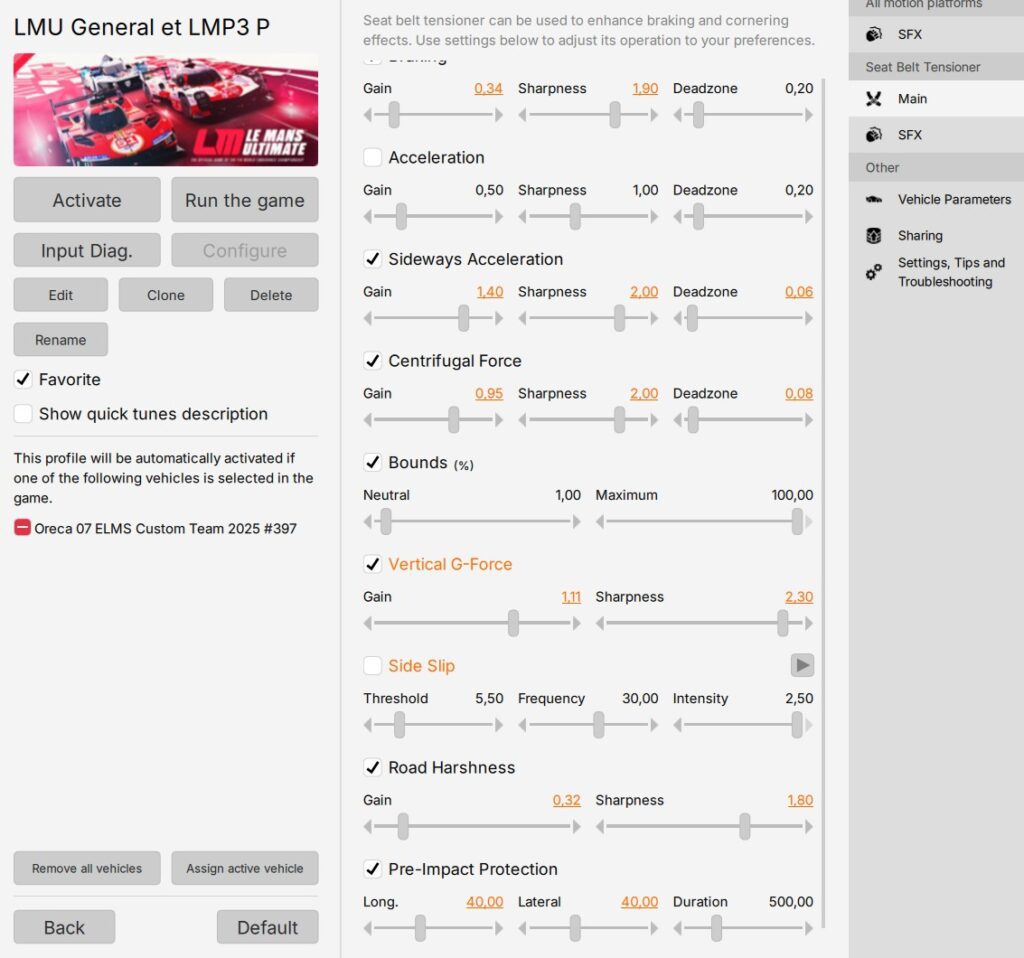Click the Le Mans Ultimate profile banner image
Viewport: 1024px width, 958px height.
pyautogui.click(x=166, y=110)
